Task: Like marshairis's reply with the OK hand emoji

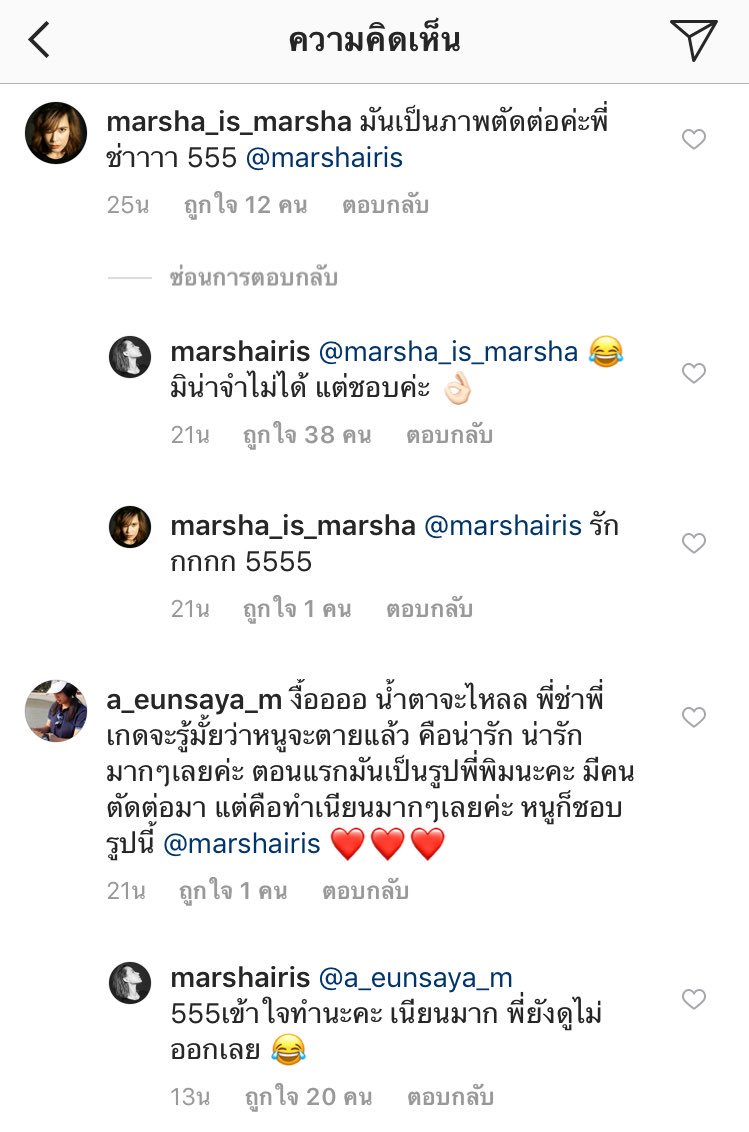Action: [x=693, y=373]
